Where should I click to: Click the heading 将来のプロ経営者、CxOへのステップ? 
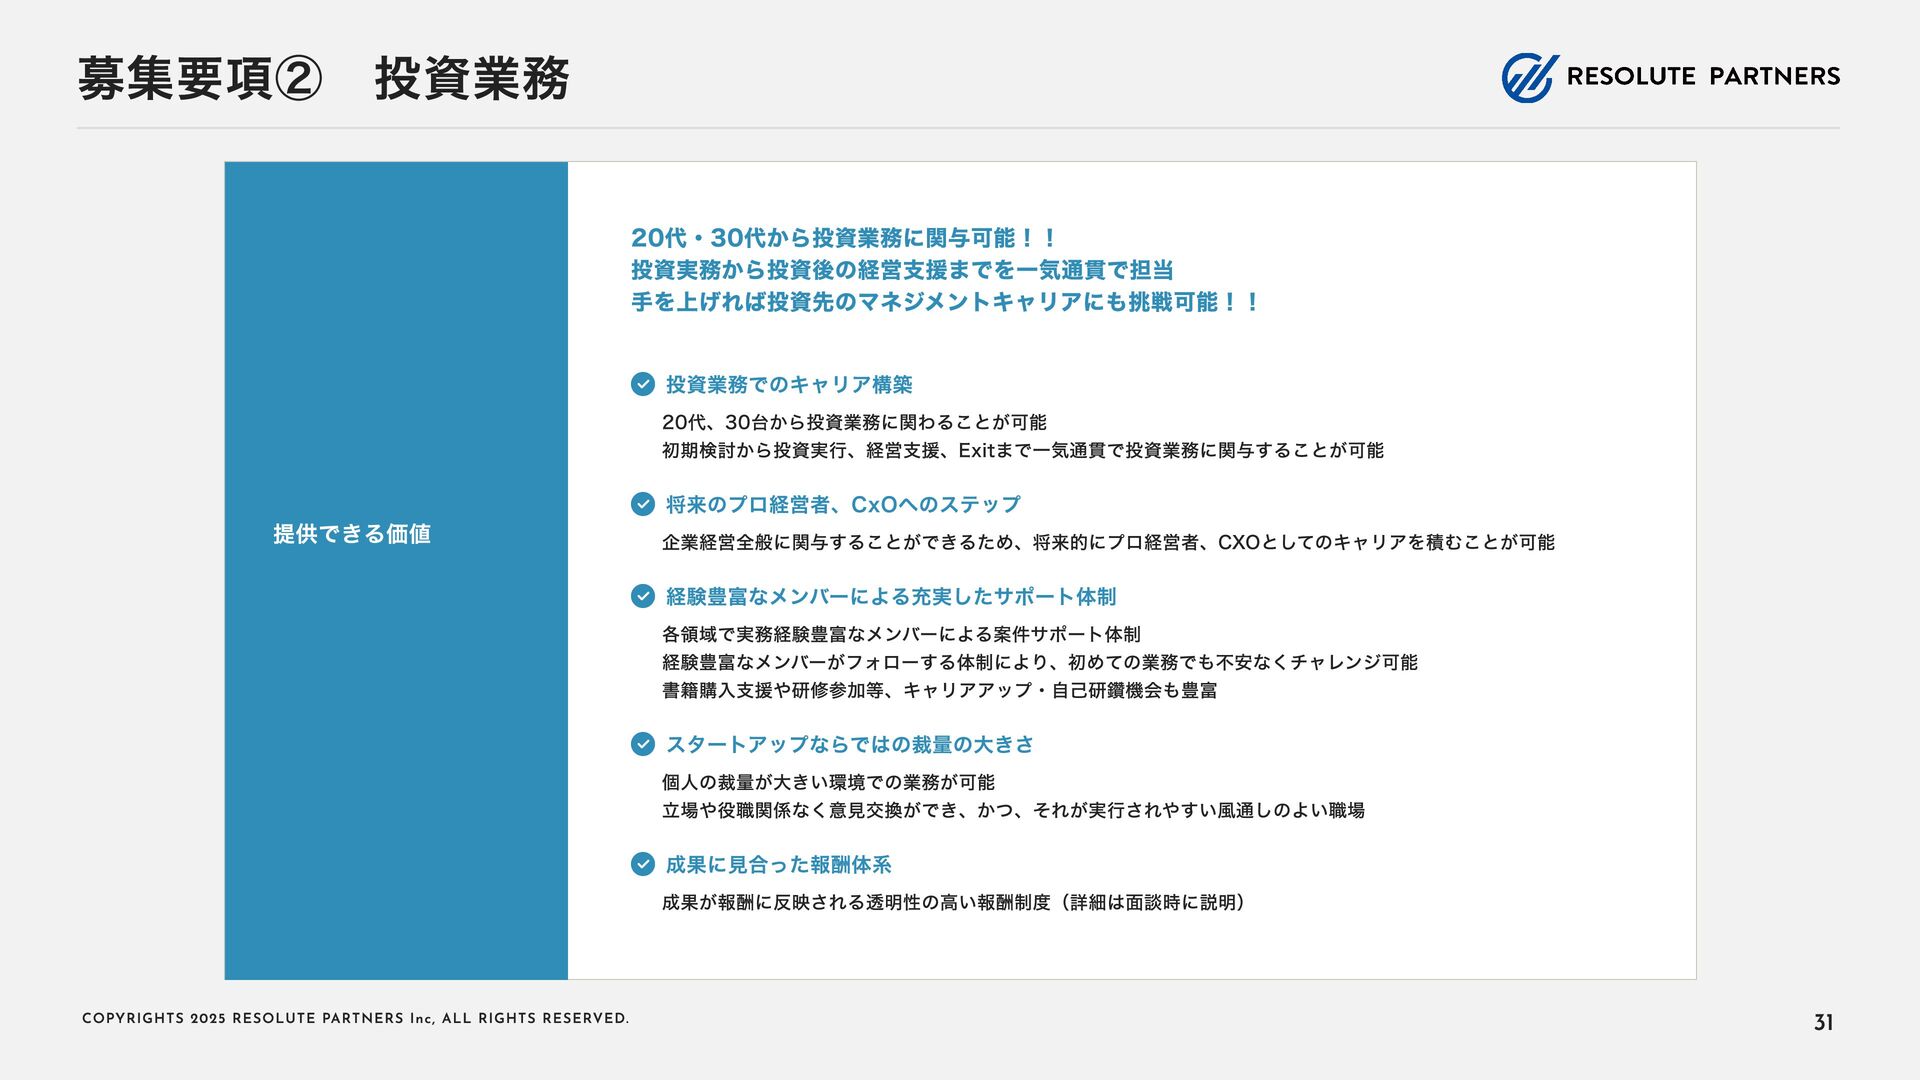[x=843, y=505]
